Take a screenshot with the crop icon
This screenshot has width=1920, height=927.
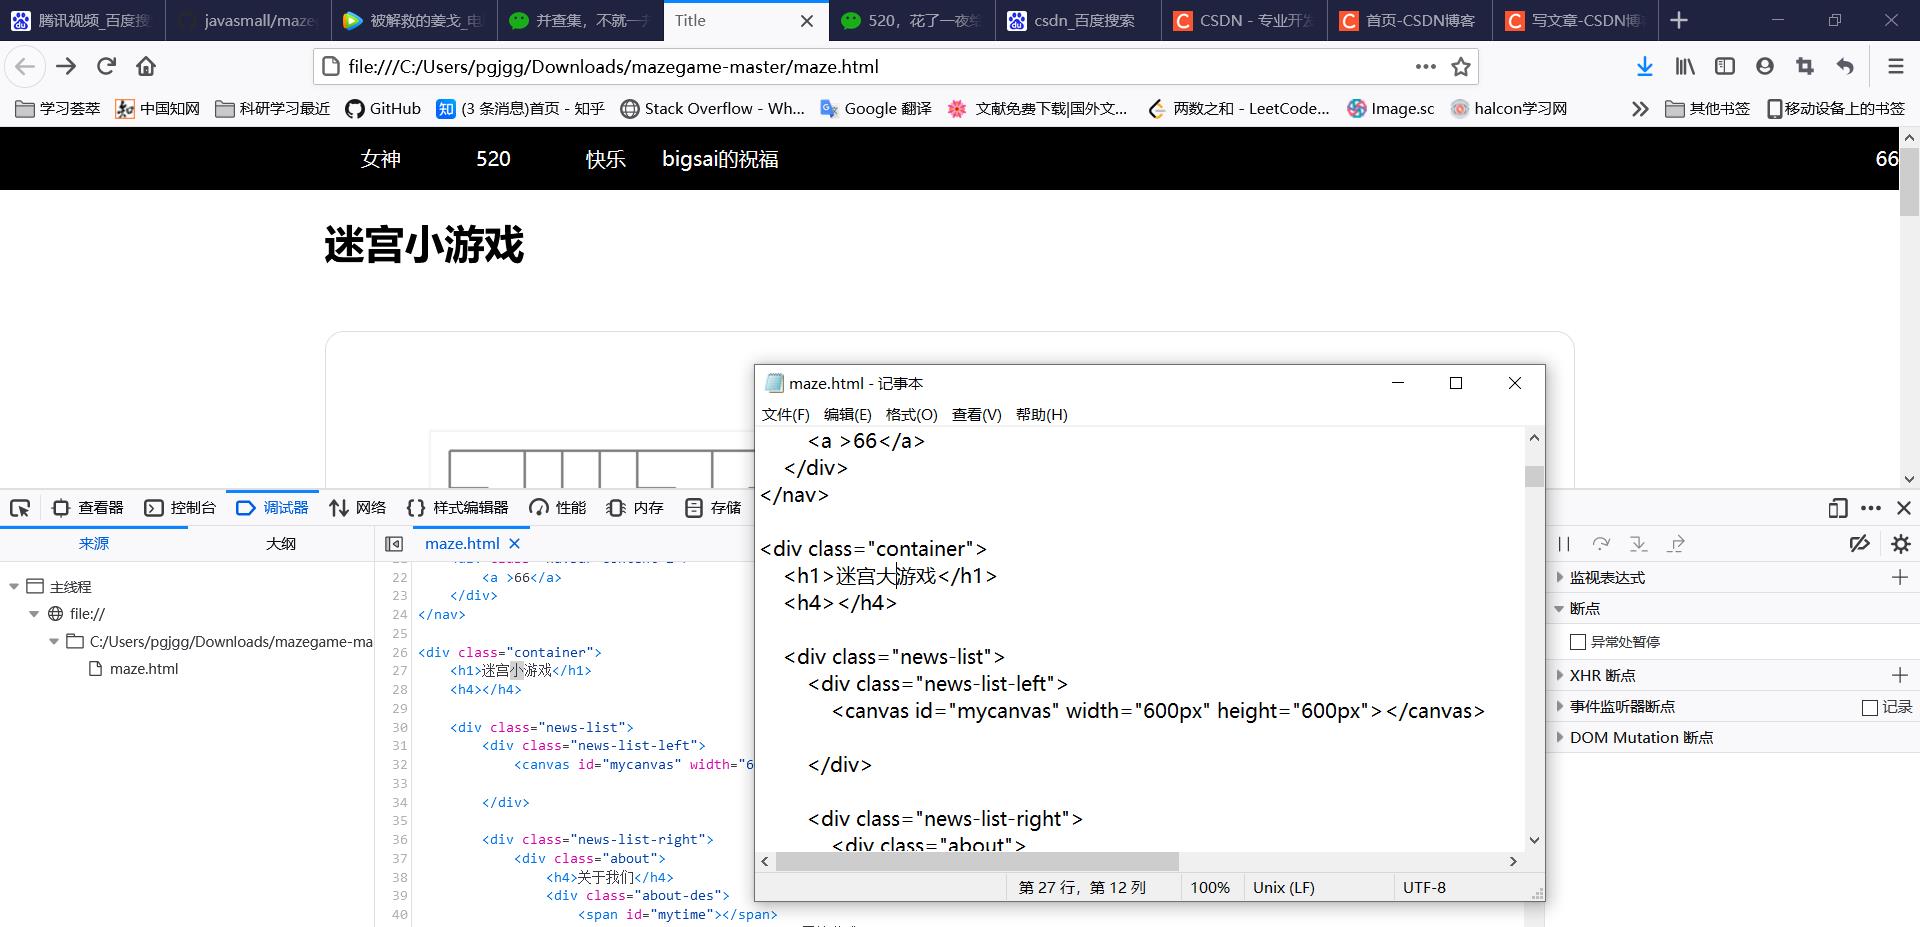(1805, 67)
